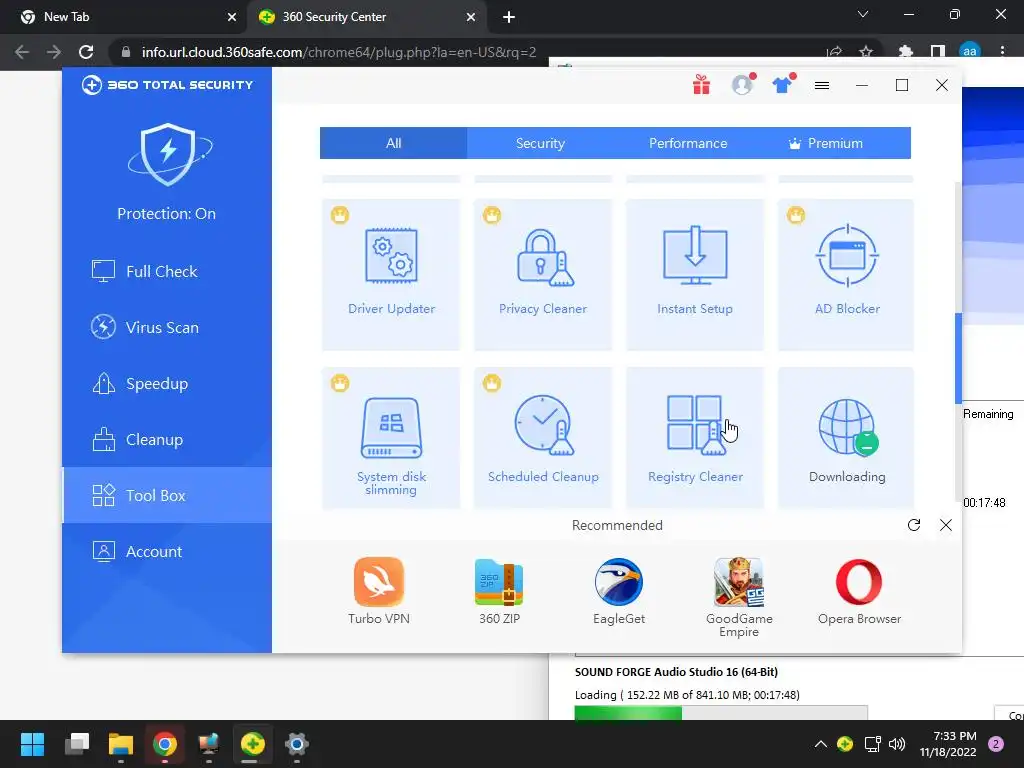Open the Instant Setup tool
1024x768 pixels.
[x=695, y=274]
